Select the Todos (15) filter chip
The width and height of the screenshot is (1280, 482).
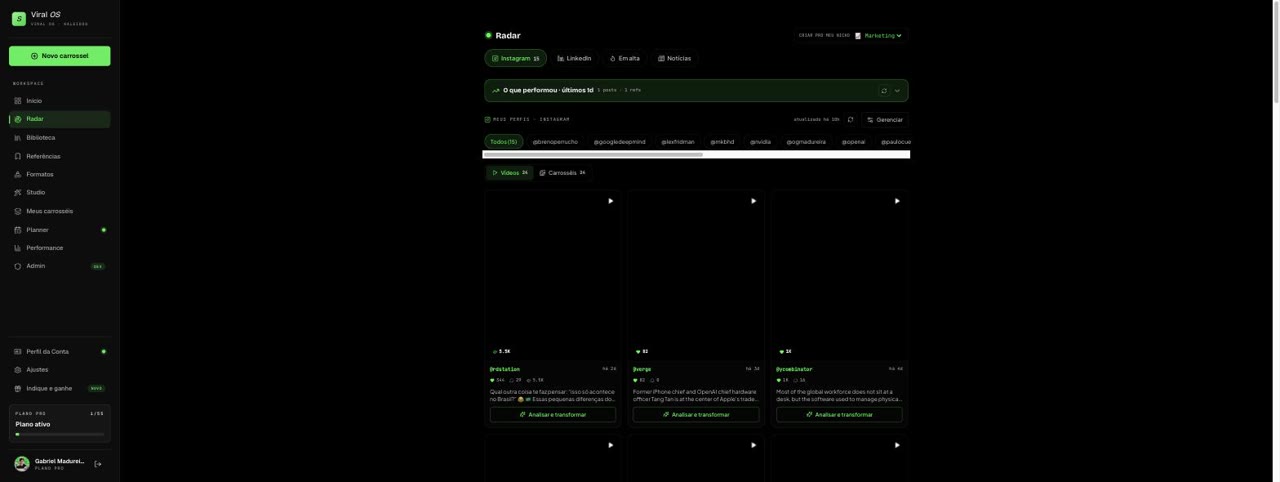504,142
